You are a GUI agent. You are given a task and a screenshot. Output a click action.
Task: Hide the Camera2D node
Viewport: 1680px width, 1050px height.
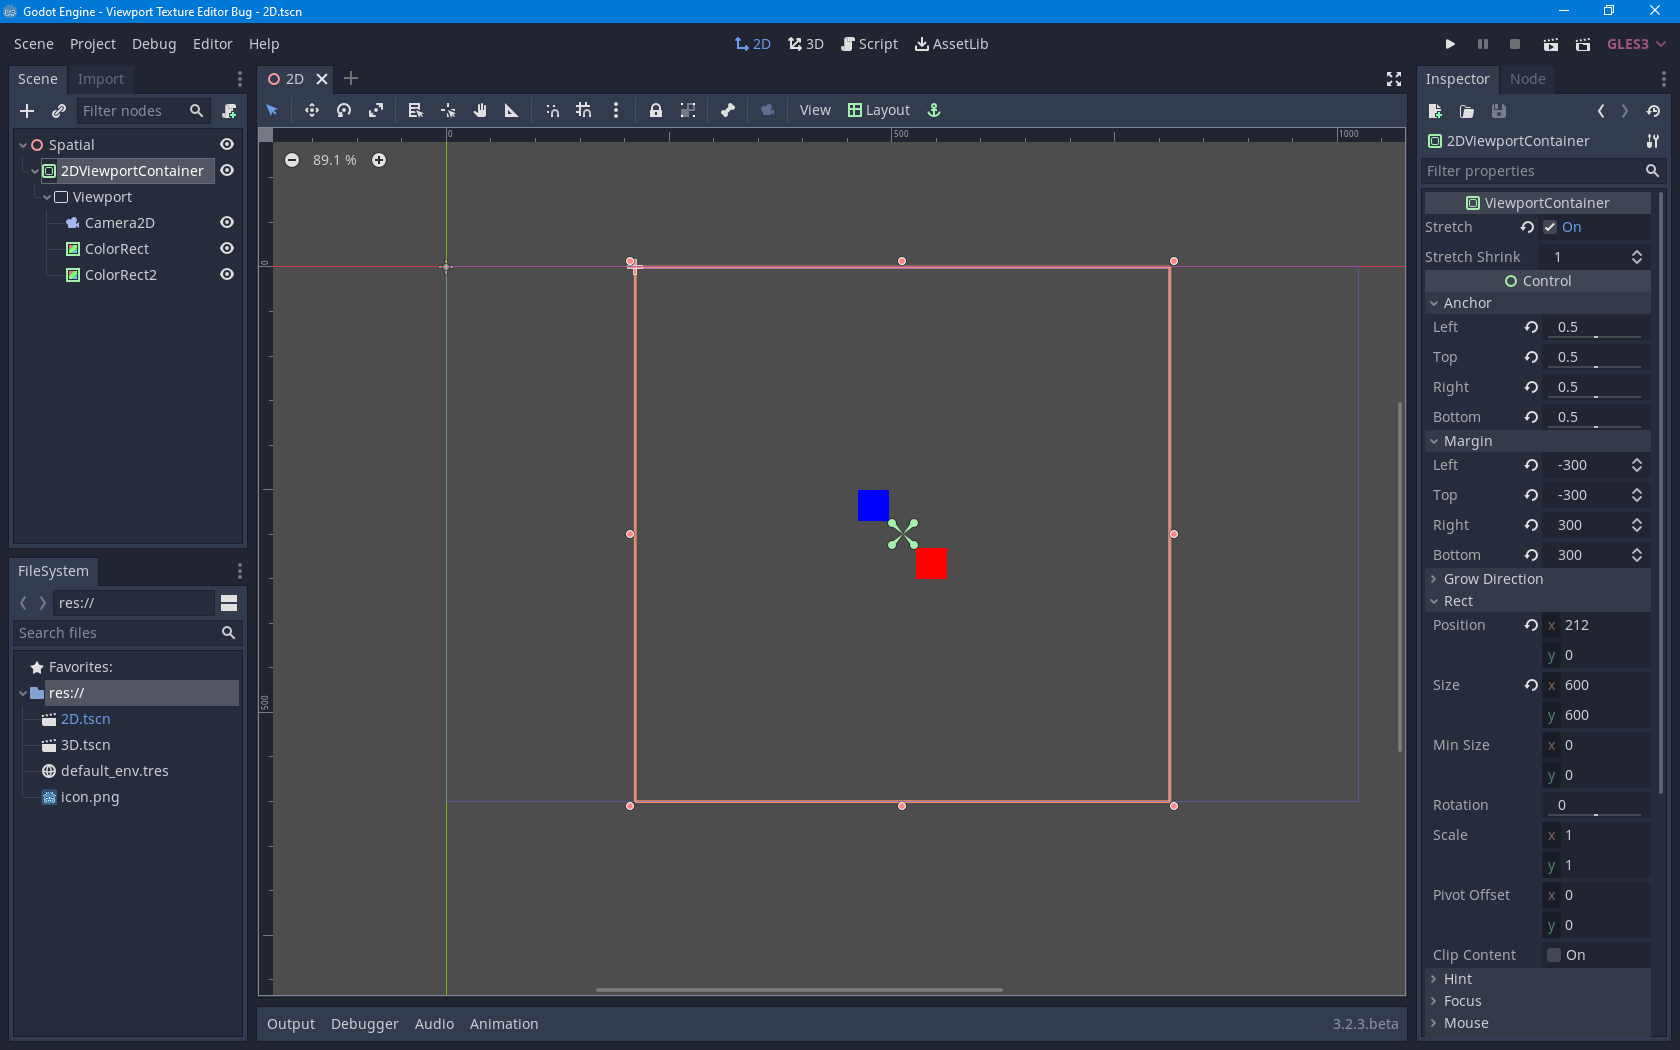(227, 222)
